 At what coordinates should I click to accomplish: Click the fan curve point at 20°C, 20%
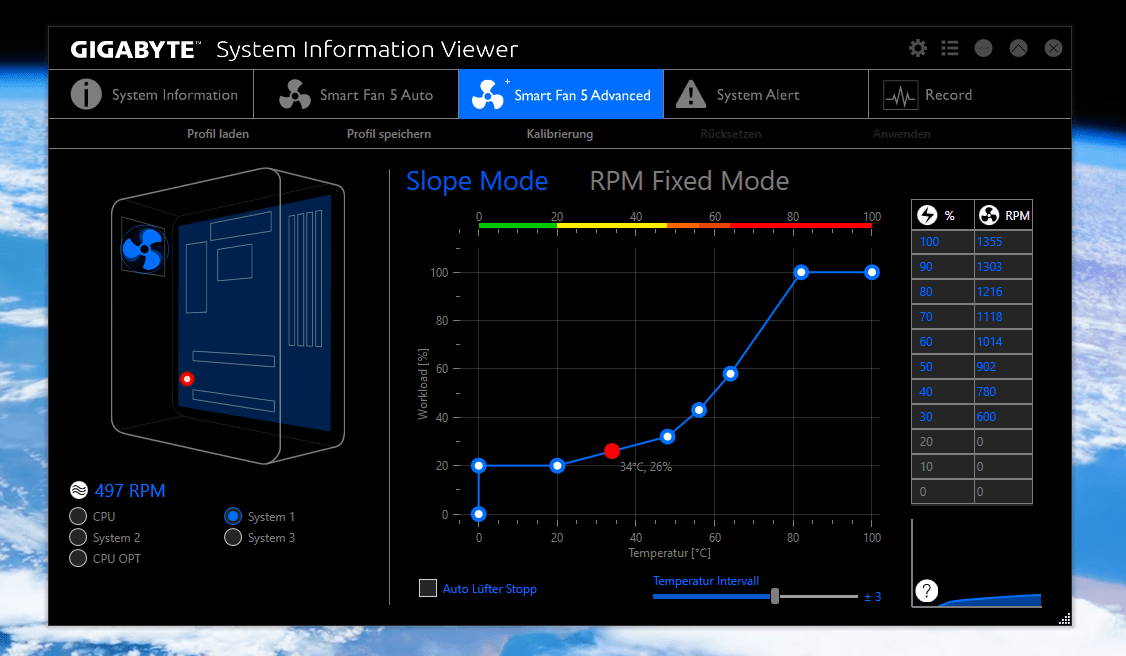(557, 466)
